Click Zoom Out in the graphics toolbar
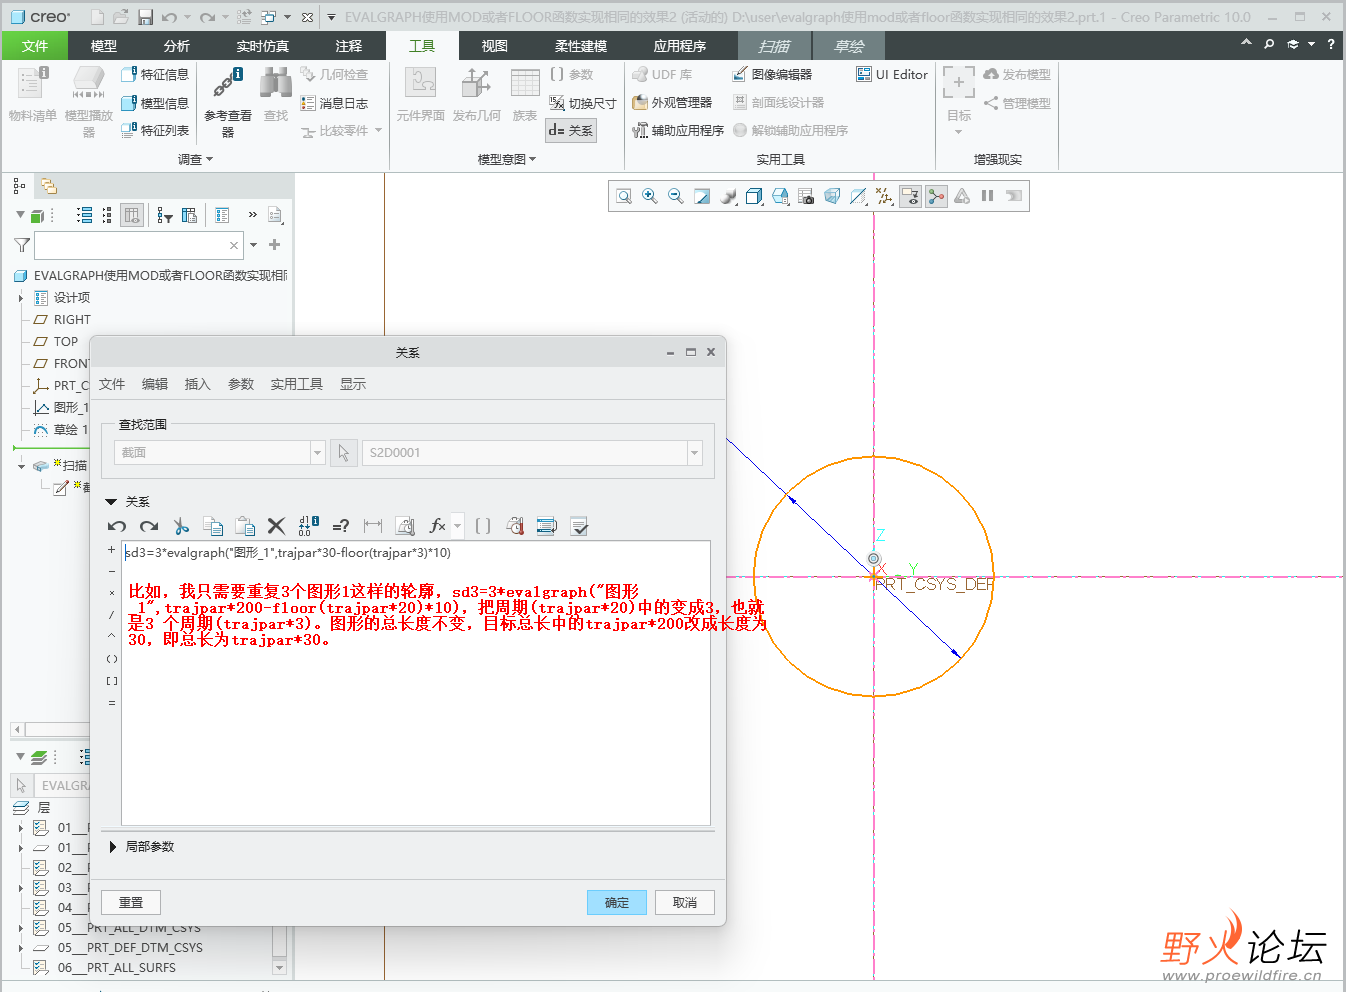The width and height of the screenshot is (1346, 992). tap(676, 196)
